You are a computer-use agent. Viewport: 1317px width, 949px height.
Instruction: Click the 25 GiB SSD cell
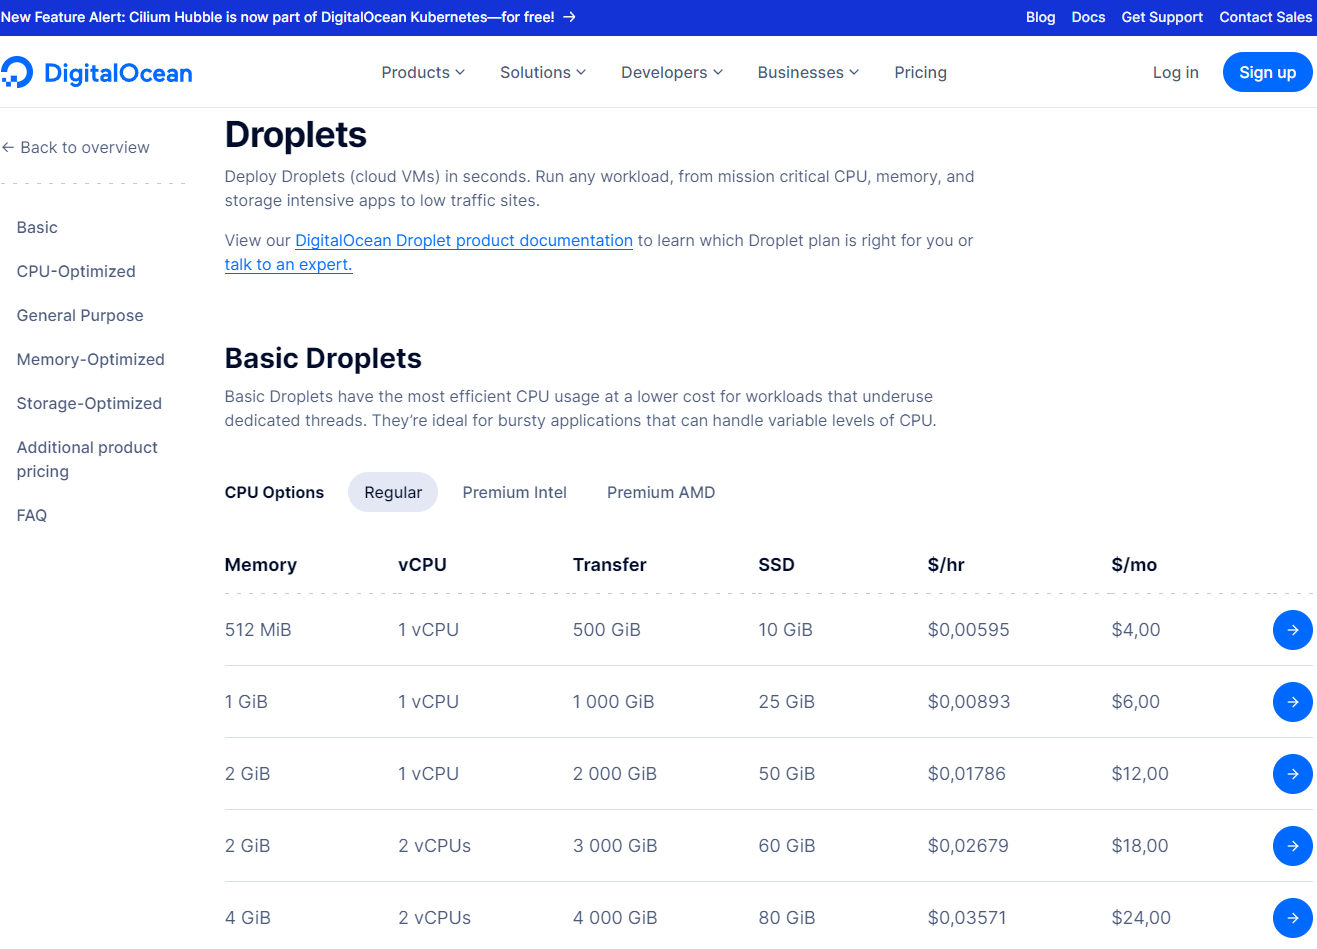tap(786, 702)
